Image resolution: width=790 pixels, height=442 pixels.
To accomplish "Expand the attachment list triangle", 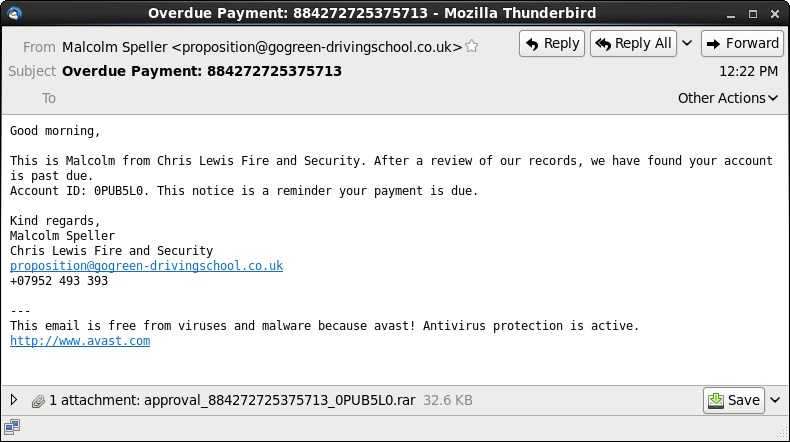I will click(x=14, y=400).
